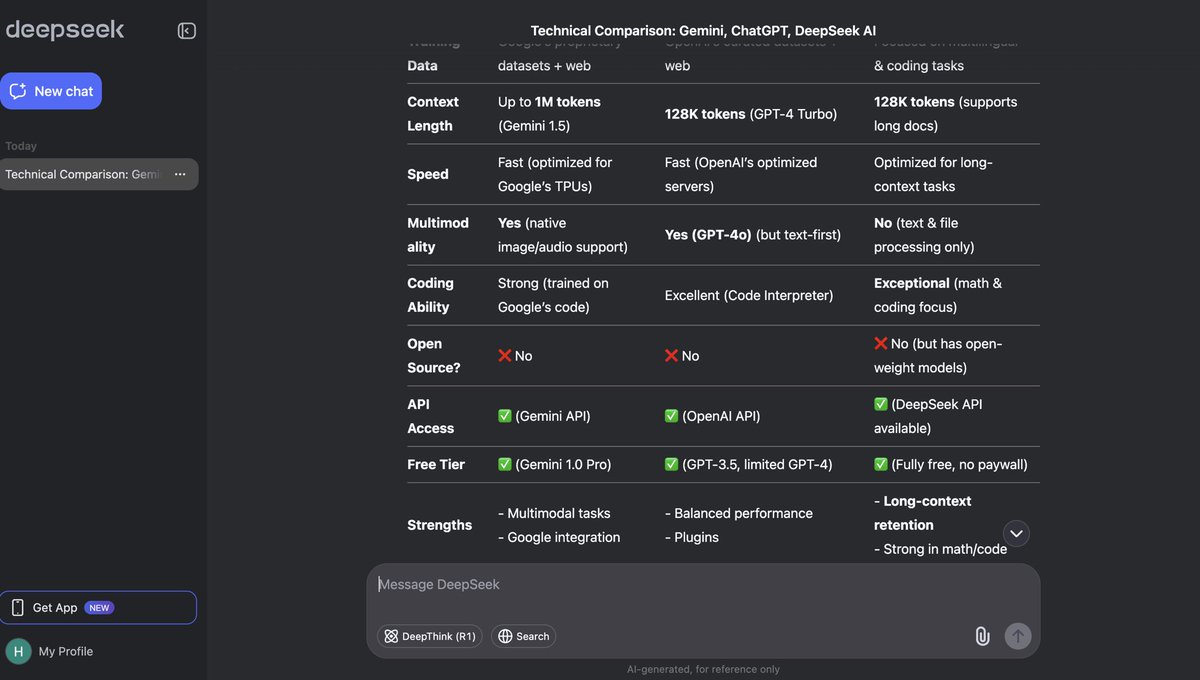Collapse the sidebar panel
The image size is (1200, 680).
click(186, 31)
